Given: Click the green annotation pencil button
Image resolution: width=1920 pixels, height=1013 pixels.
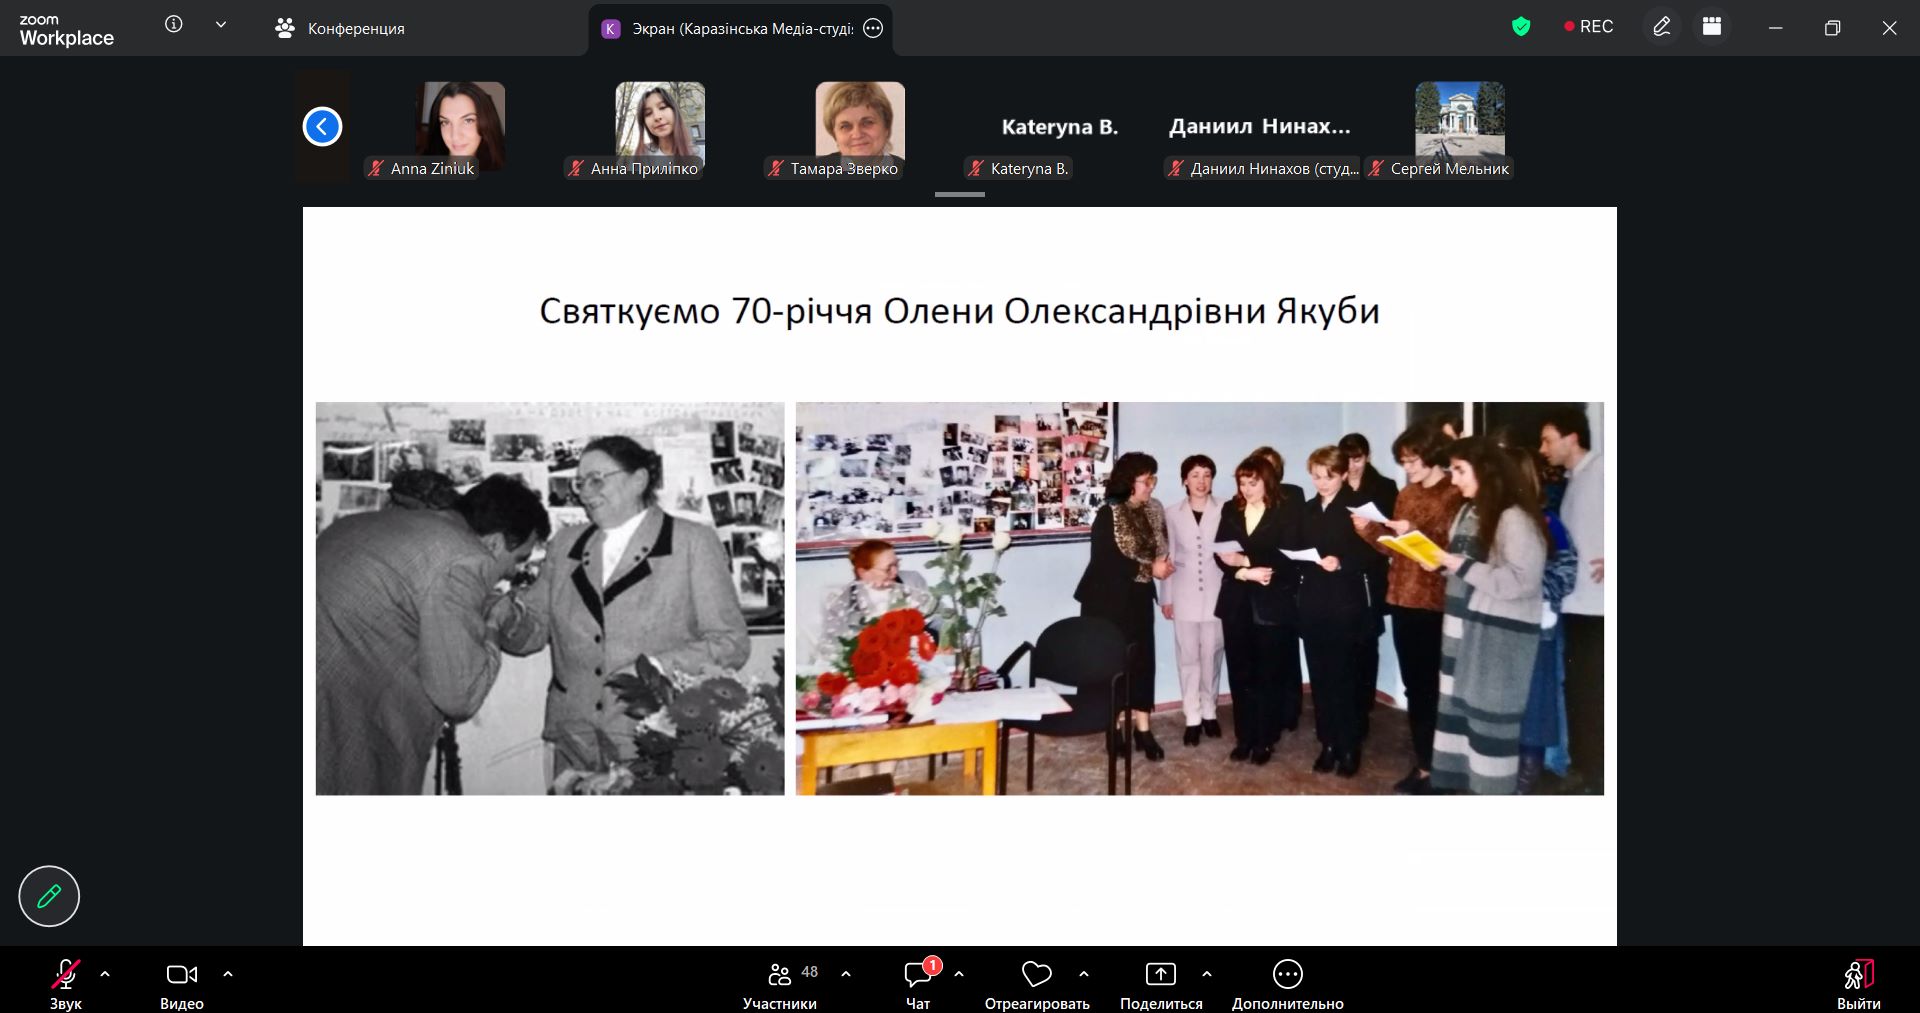Looking at the screenshot, I should point(49,896).
